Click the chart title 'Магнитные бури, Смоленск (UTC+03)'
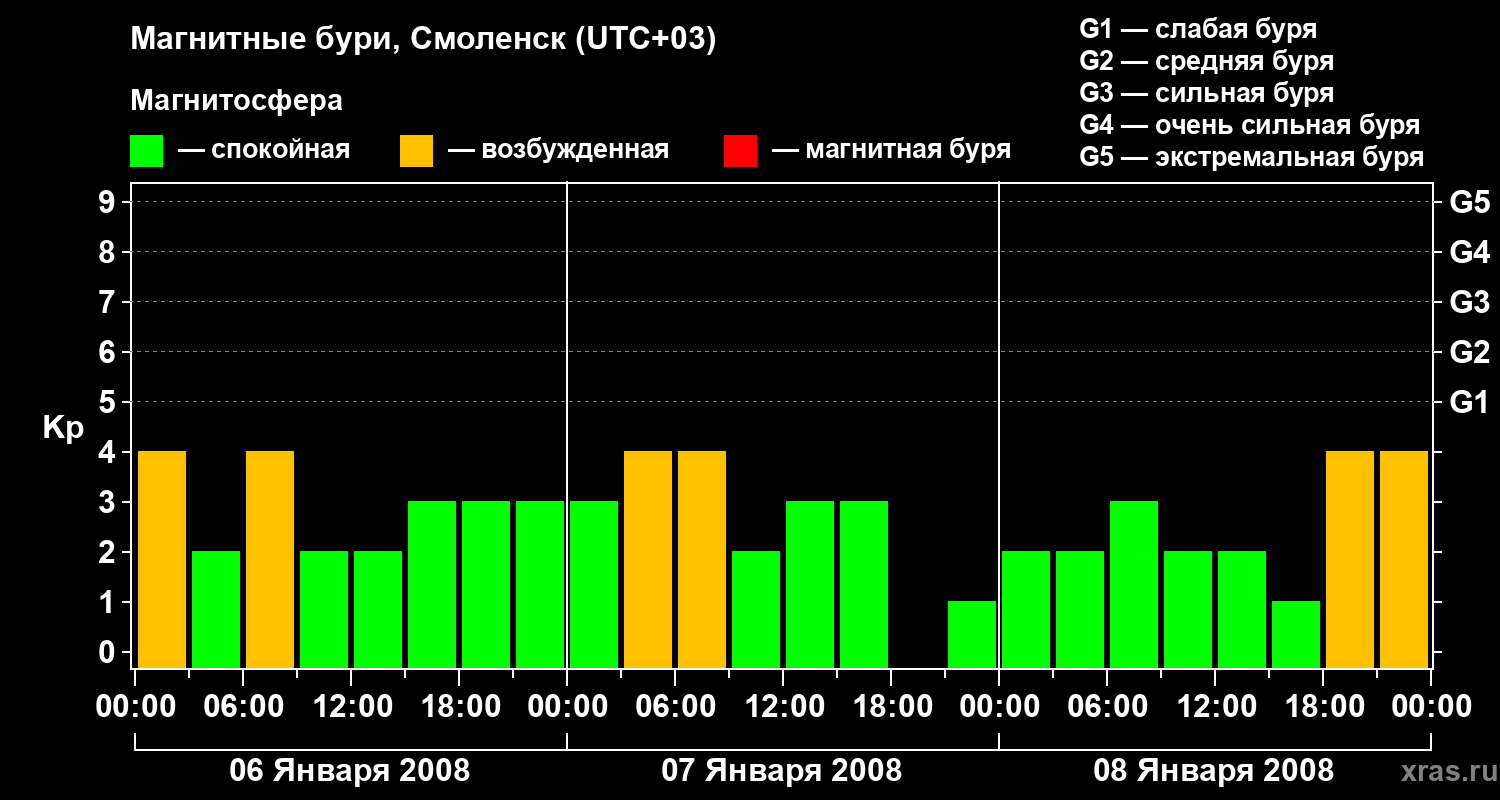 [424, 40]
